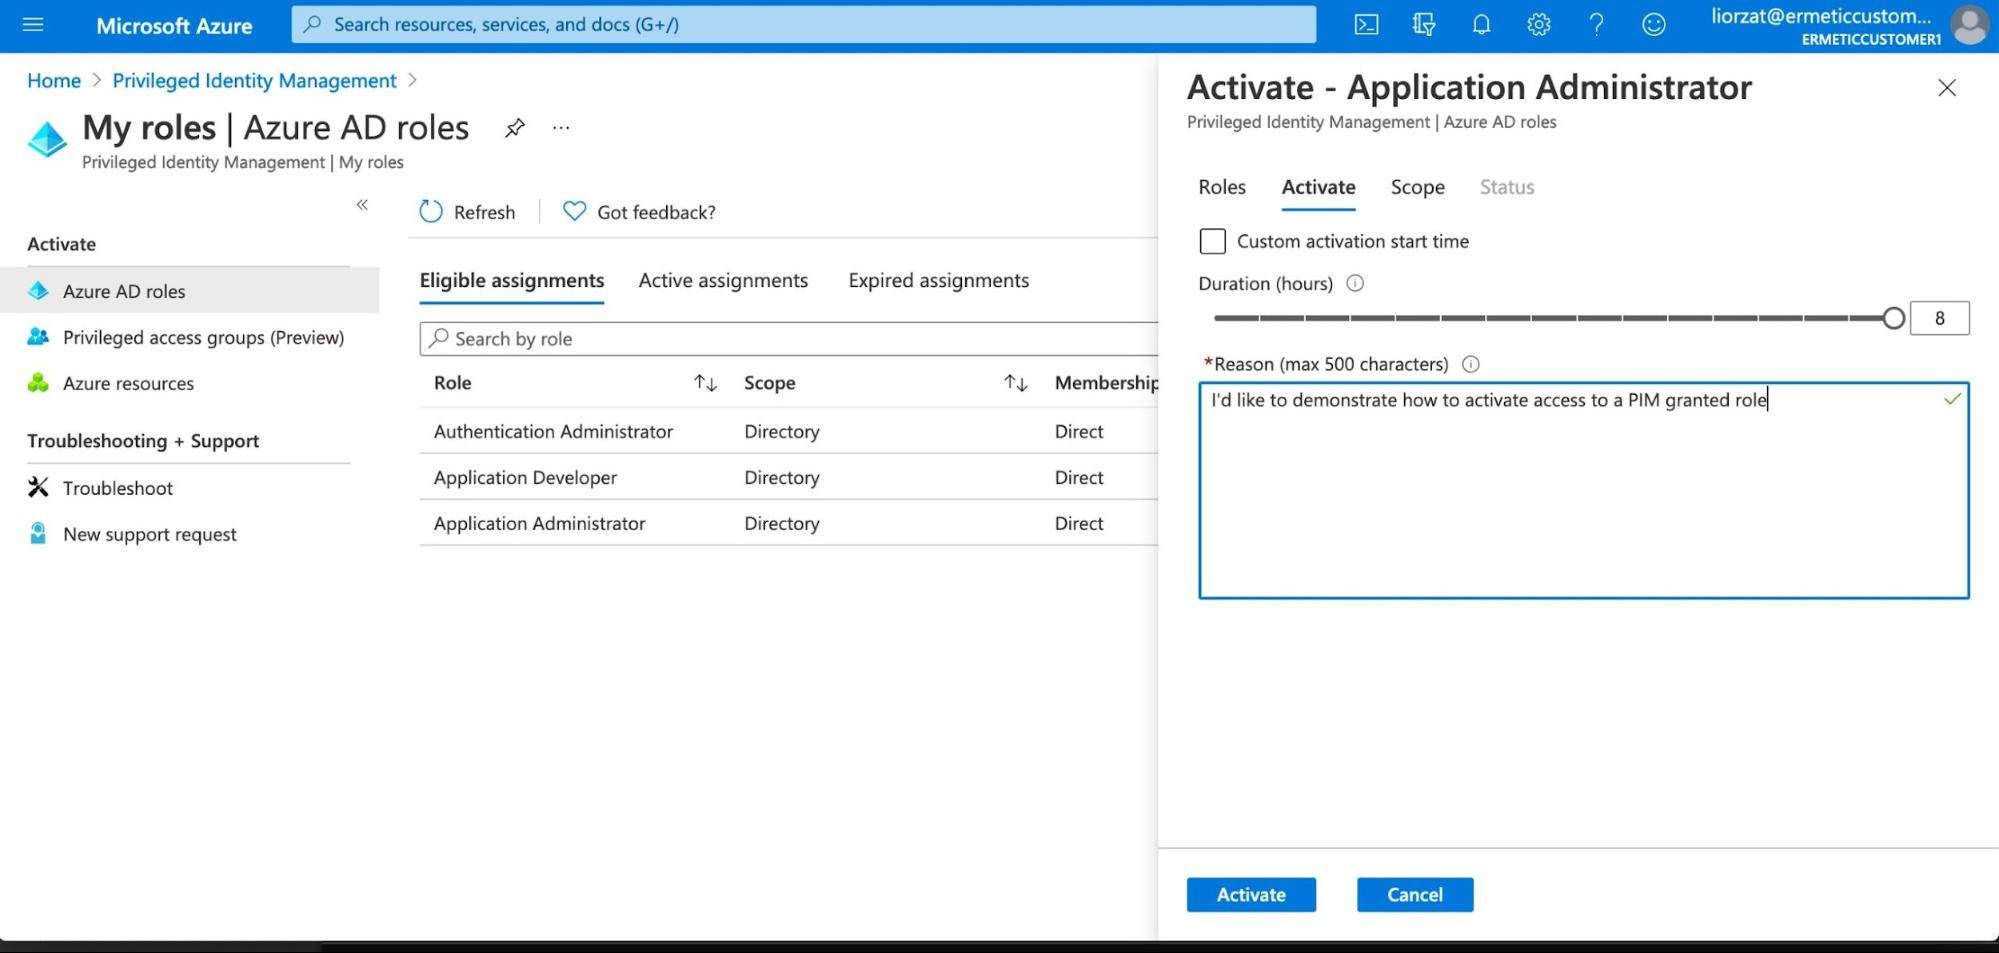Open portal settings gear

click(x=1538, y=24)
